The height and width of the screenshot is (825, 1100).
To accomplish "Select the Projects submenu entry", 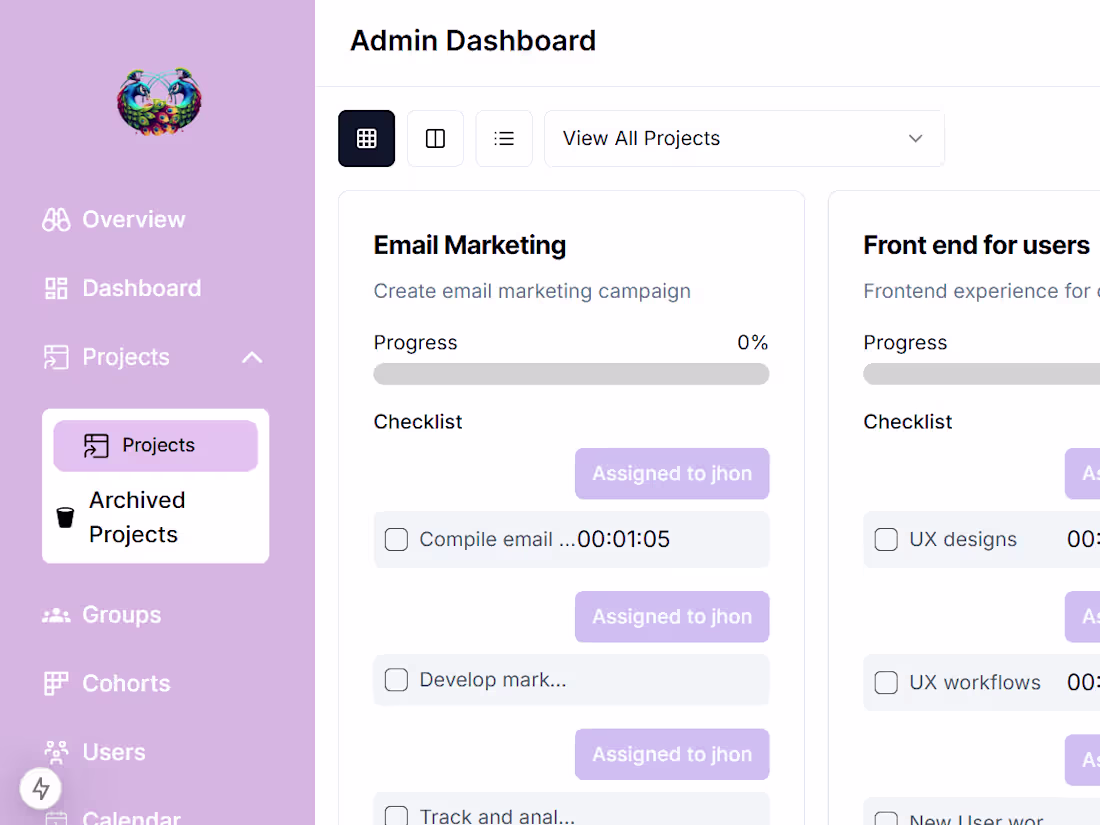I will click(x=156, y=445).
